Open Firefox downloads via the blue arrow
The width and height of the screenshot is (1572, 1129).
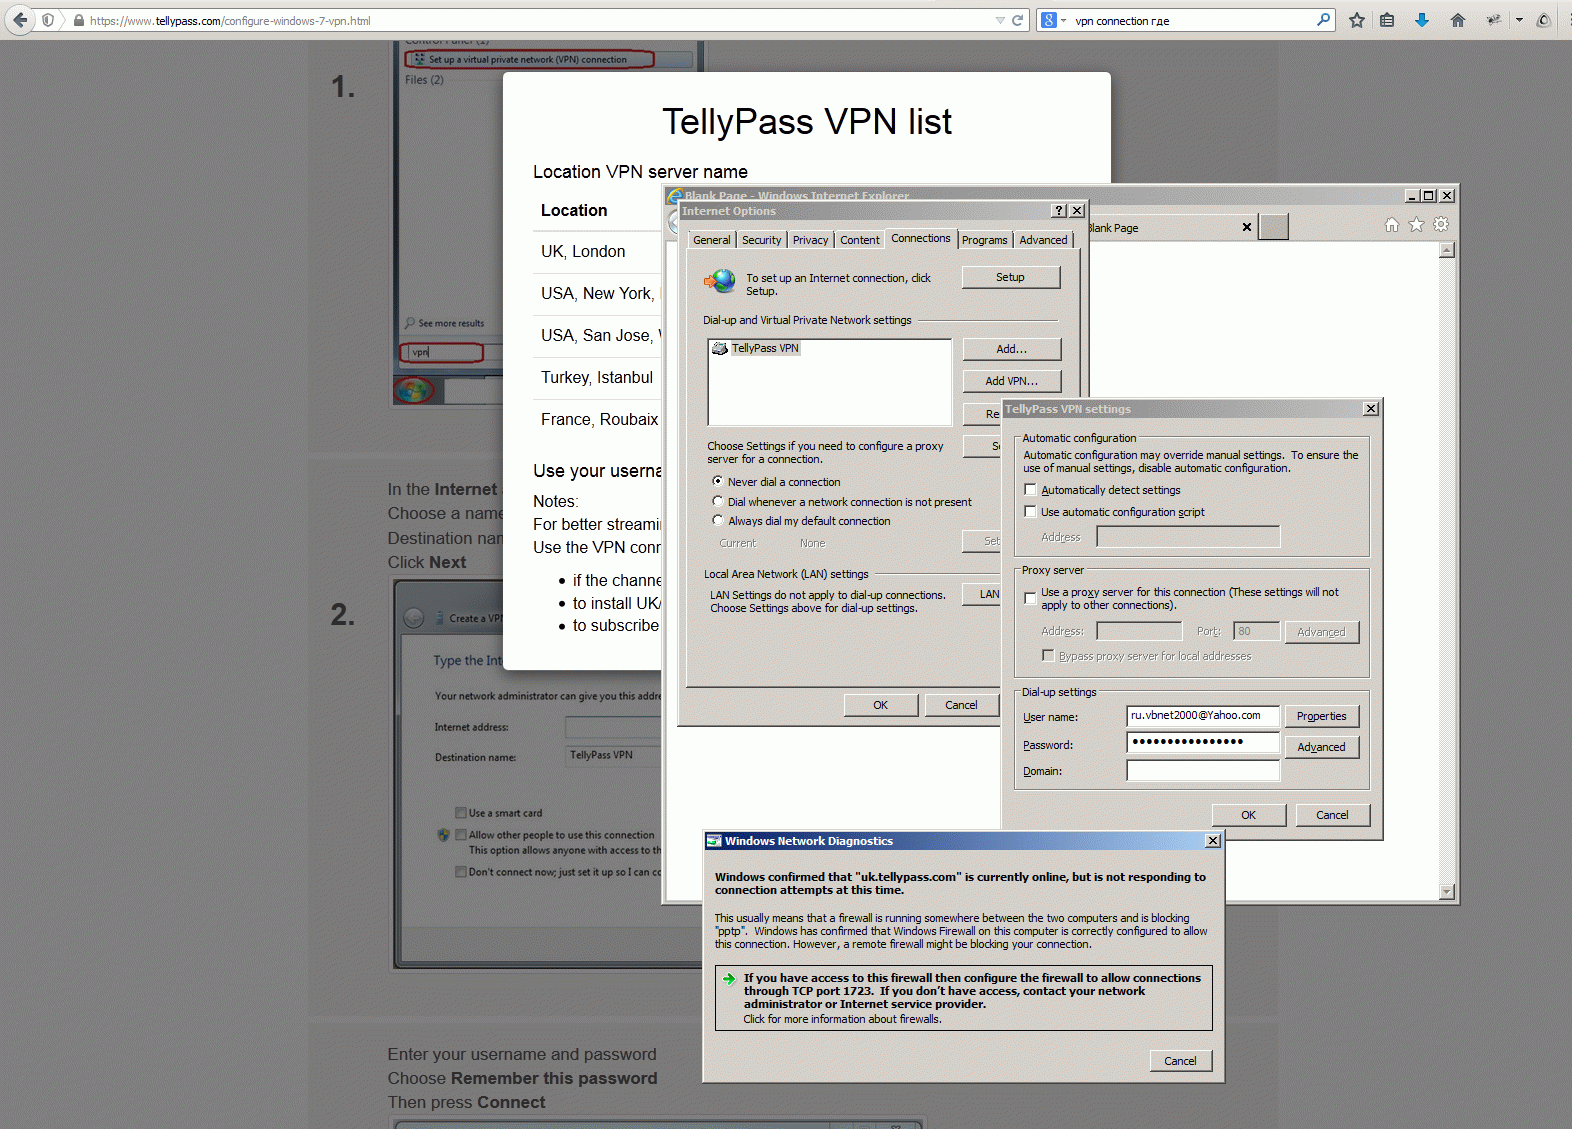pos(1422,20)
